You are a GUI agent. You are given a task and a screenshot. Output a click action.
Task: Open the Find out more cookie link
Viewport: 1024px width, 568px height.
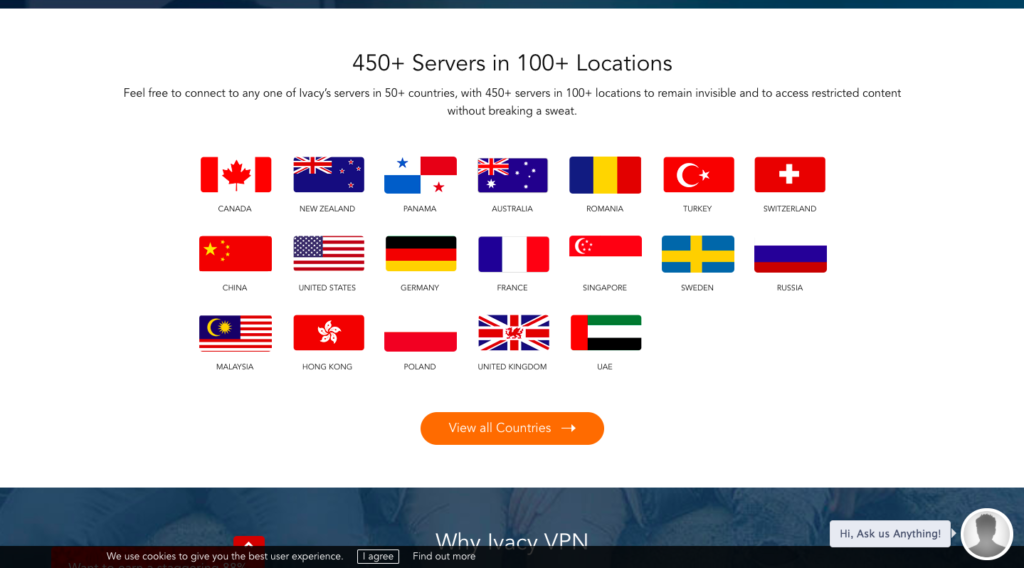click(444, 556)
